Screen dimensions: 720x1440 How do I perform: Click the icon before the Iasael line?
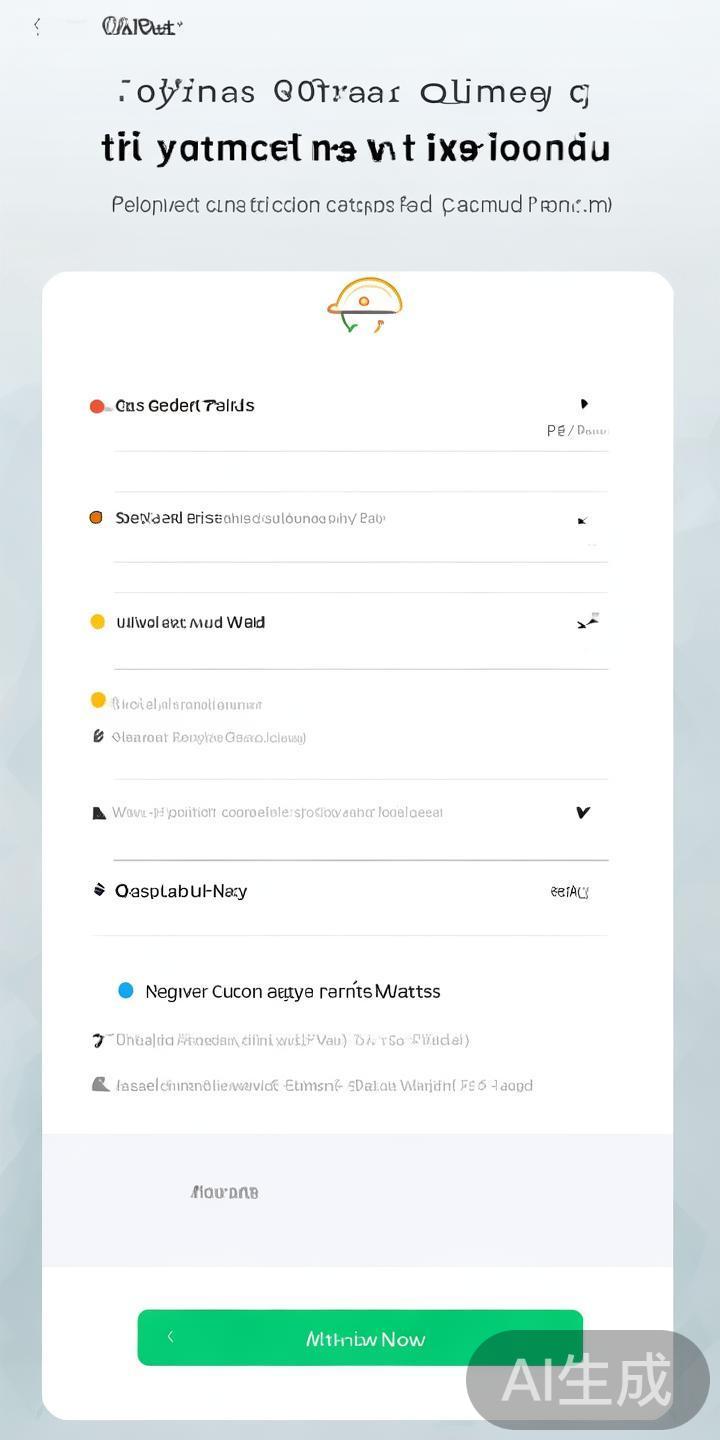(99, 1084)
